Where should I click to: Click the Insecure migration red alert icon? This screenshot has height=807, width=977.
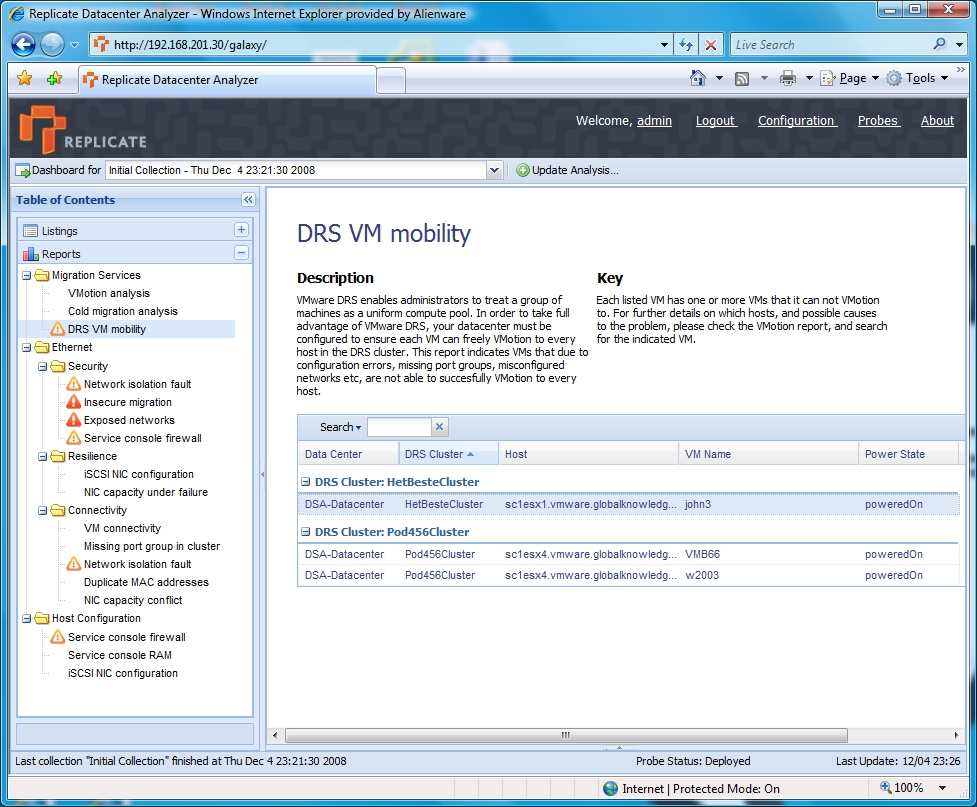pos(74,402)
